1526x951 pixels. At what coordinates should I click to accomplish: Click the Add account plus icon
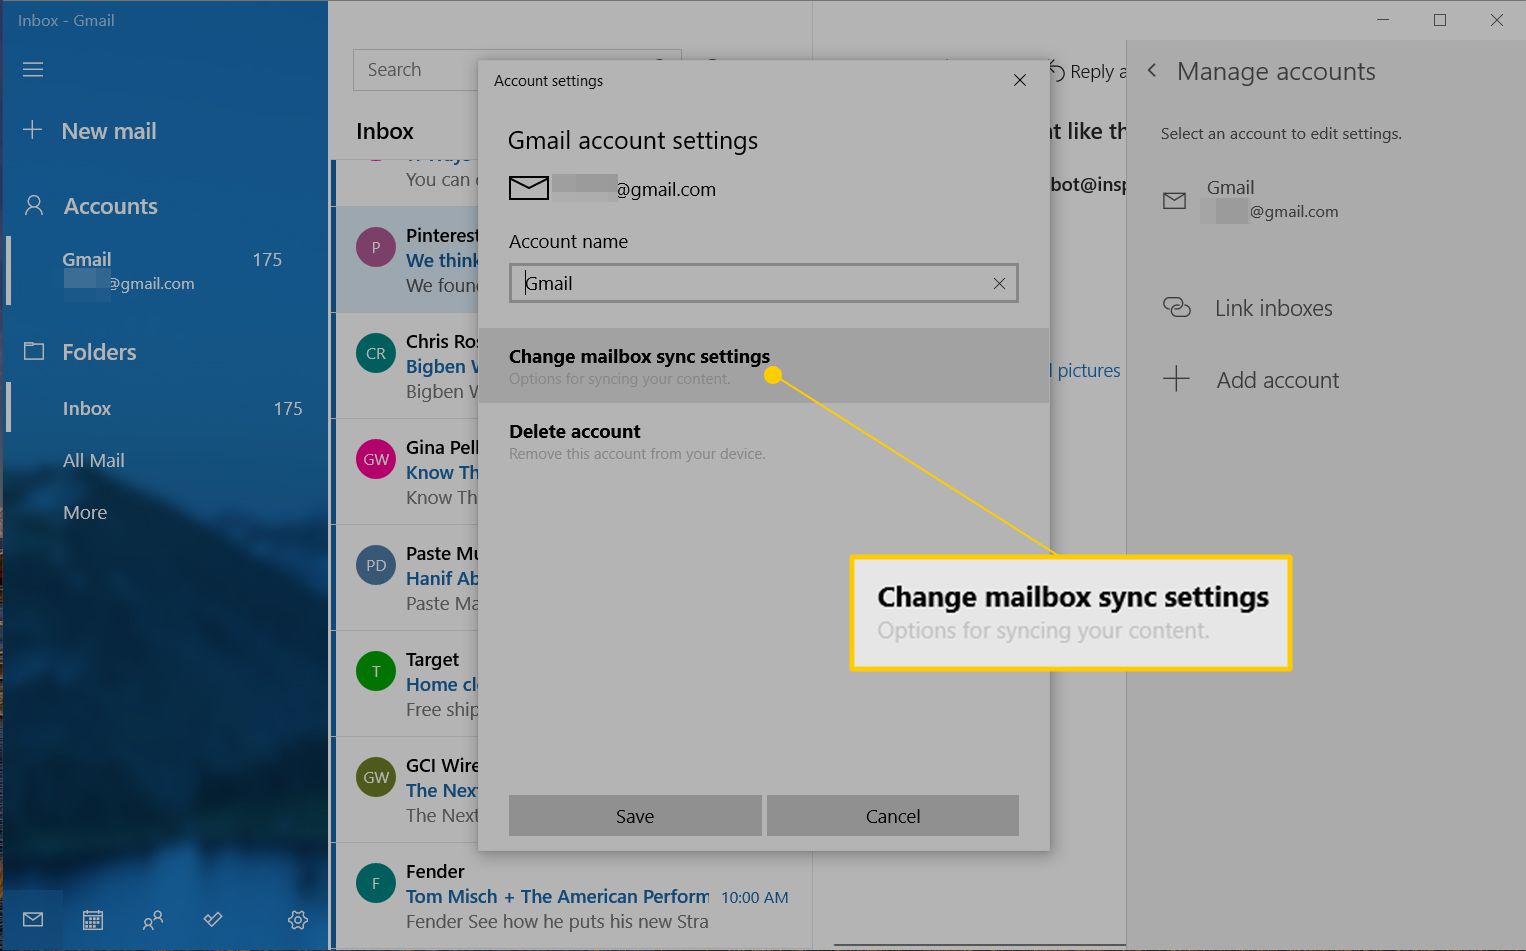[x=1176, y=379]
